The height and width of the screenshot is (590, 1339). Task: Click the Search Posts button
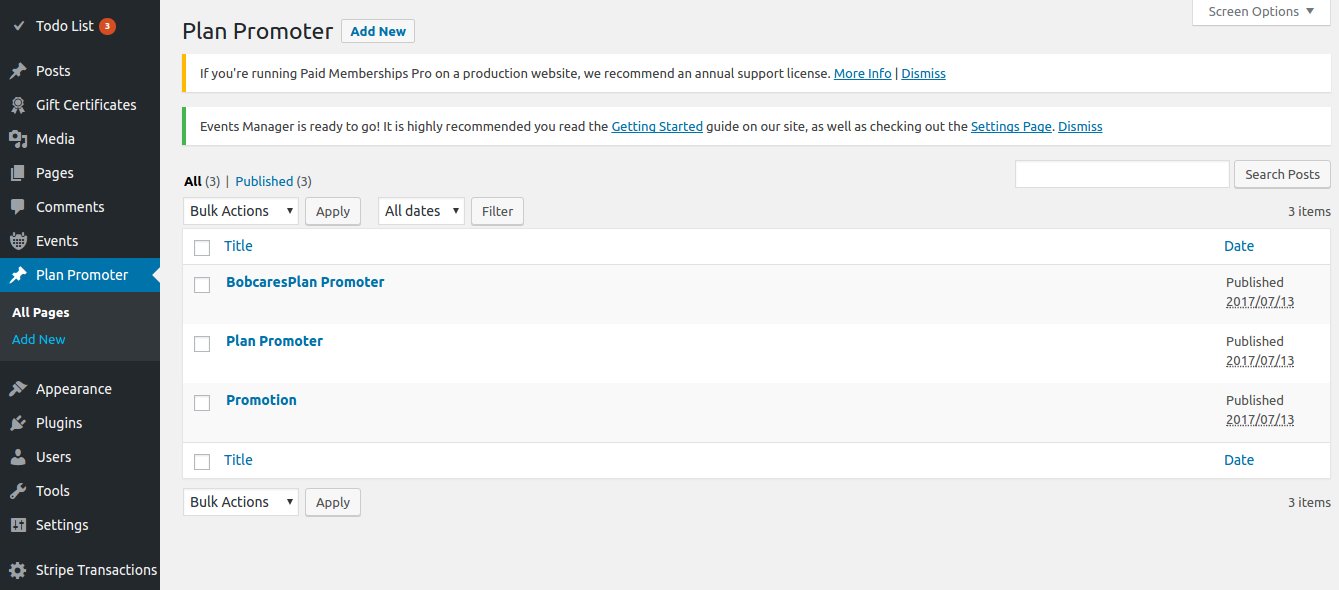click(x=1282, y=174)
